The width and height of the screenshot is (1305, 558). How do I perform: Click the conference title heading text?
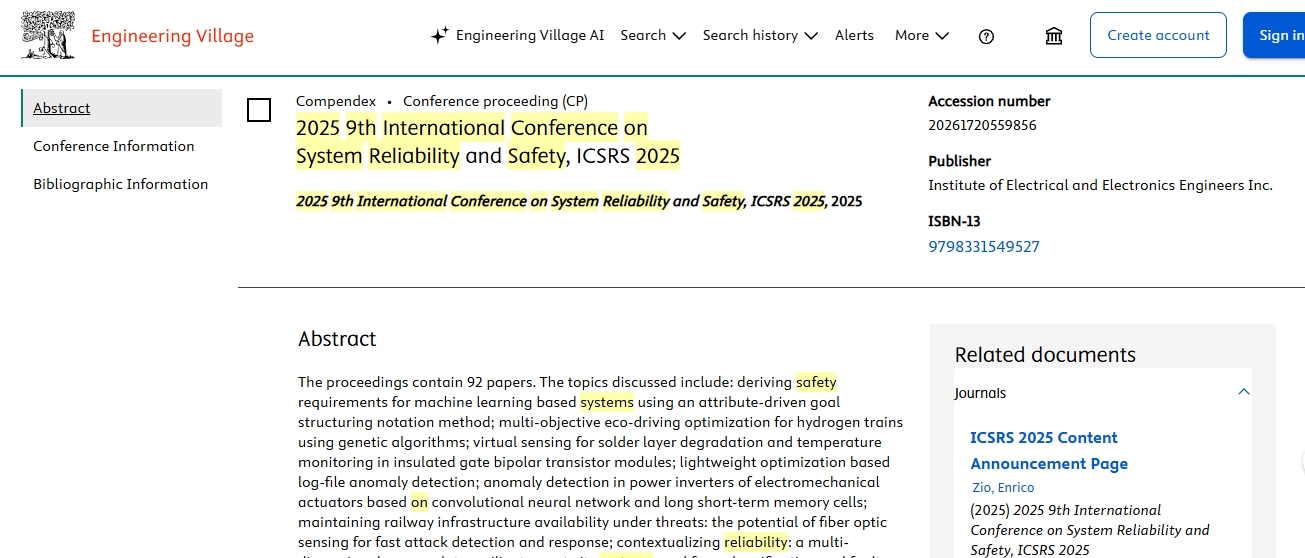tap(488, 142)
